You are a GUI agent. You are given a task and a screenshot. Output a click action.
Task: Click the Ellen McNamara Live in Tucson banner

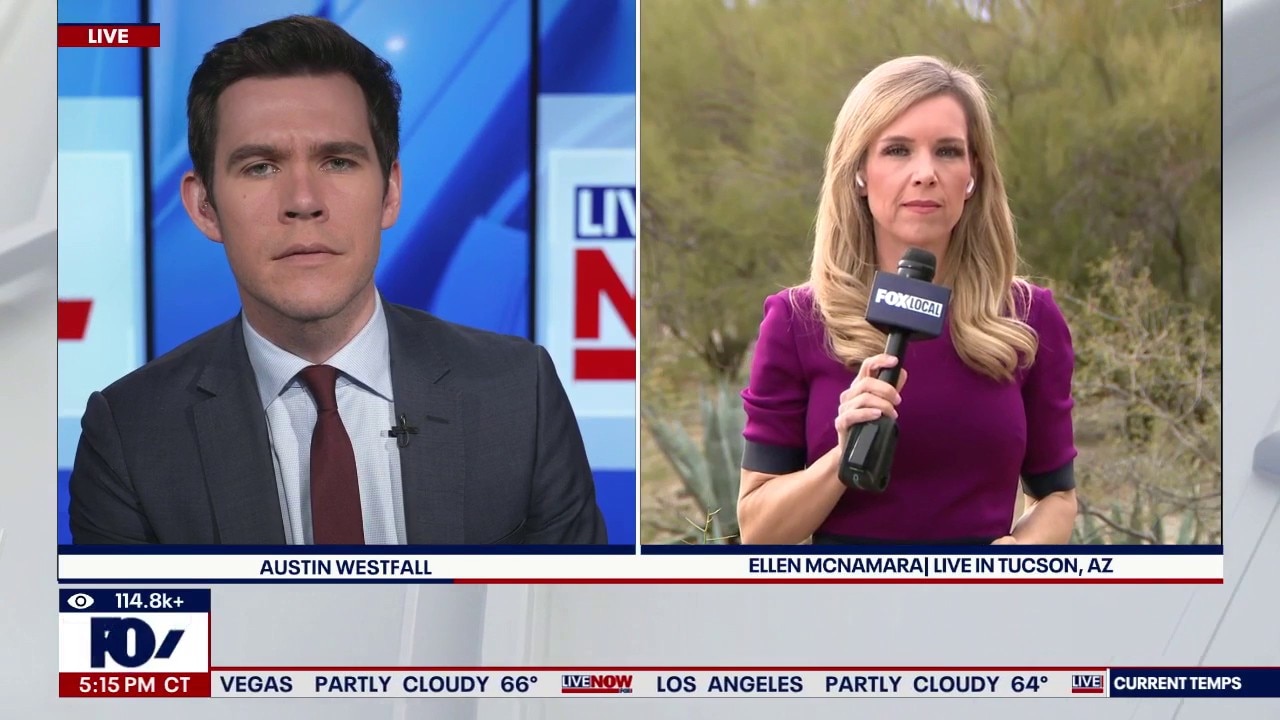point(930,566)
